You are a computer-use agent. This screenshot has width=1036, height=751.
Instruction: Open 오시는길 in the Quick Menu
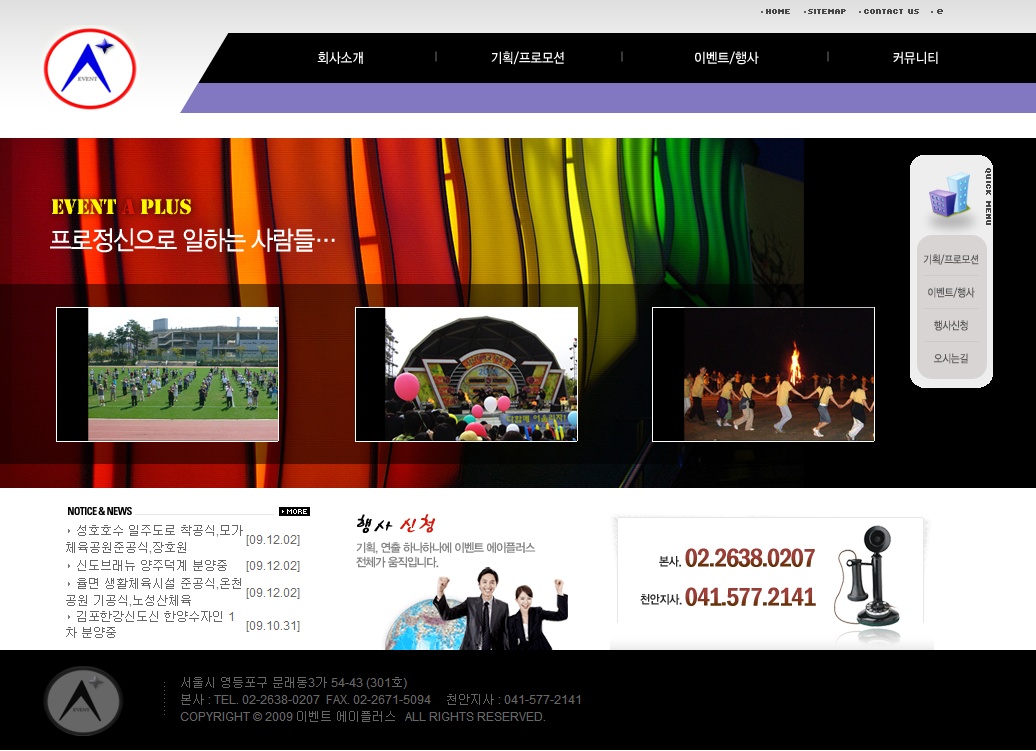click(951, 358)
